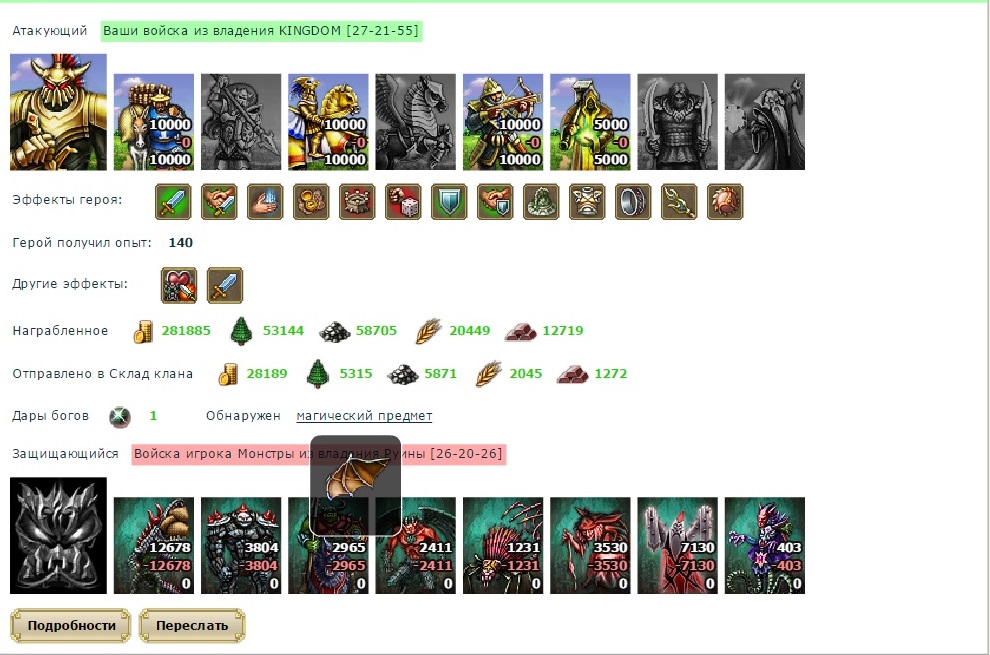The image size is (990, 655).
Task: Click the heart with sword other-effect icon
Action: pyautogui.click(x=179, y=285)
